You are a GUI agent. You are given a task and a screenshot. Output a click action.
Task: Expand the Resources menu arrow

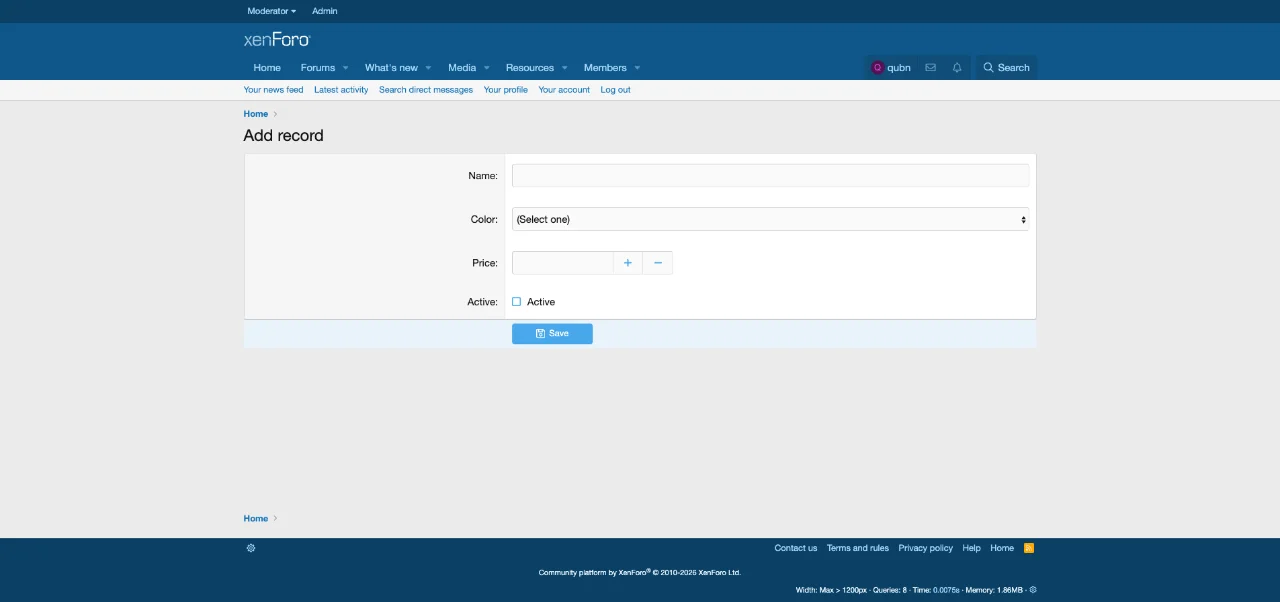point(564,68)
